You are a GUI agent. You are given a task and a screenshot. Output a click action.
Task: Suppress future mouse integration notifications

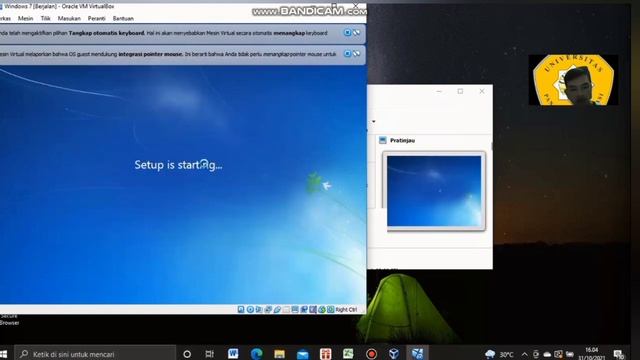(356, 53)
